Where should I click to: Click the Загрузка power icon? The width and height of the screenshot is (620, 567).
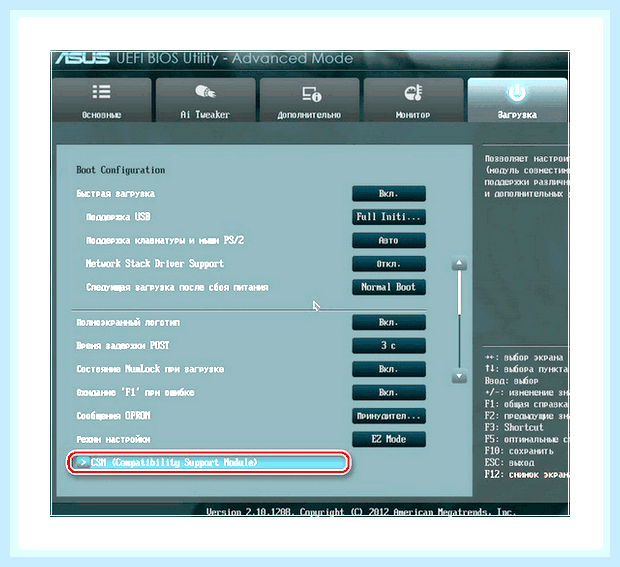pos(517,93)
